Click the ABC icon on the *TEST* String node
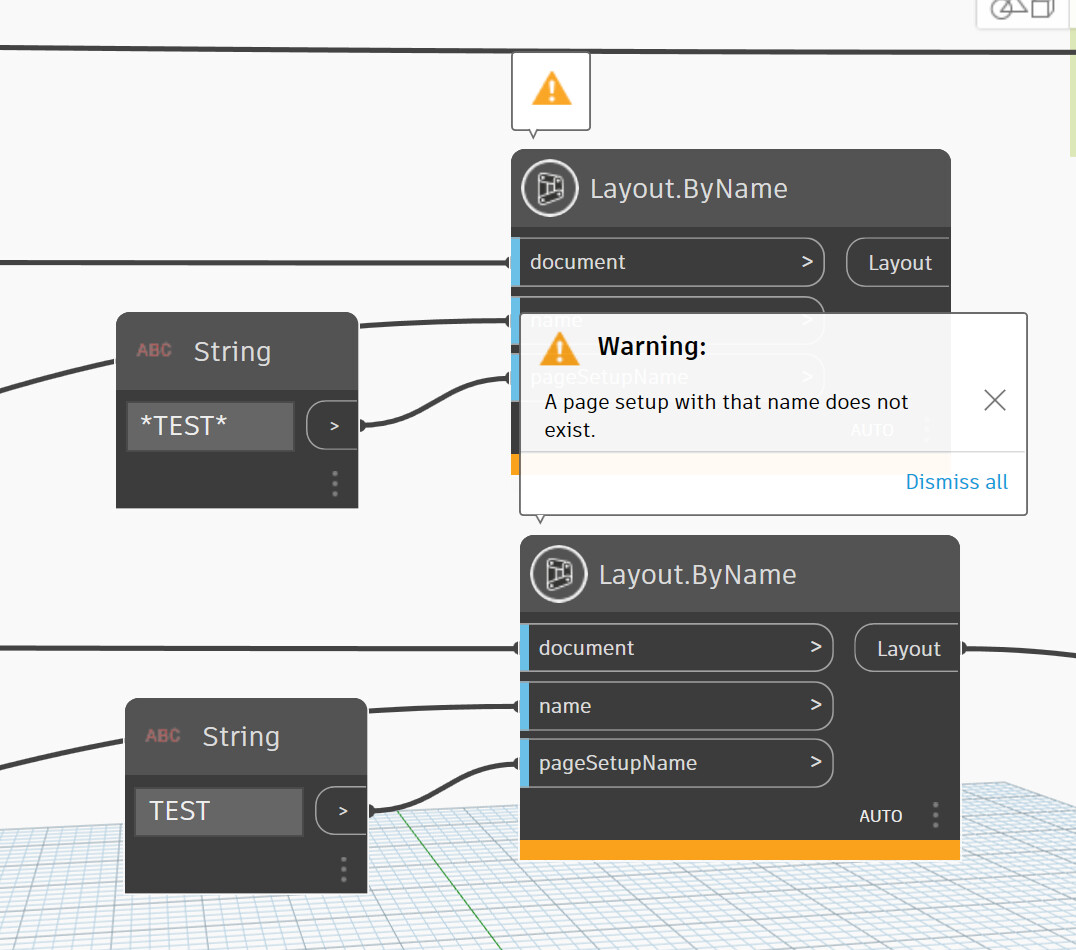 click(154, 350)
